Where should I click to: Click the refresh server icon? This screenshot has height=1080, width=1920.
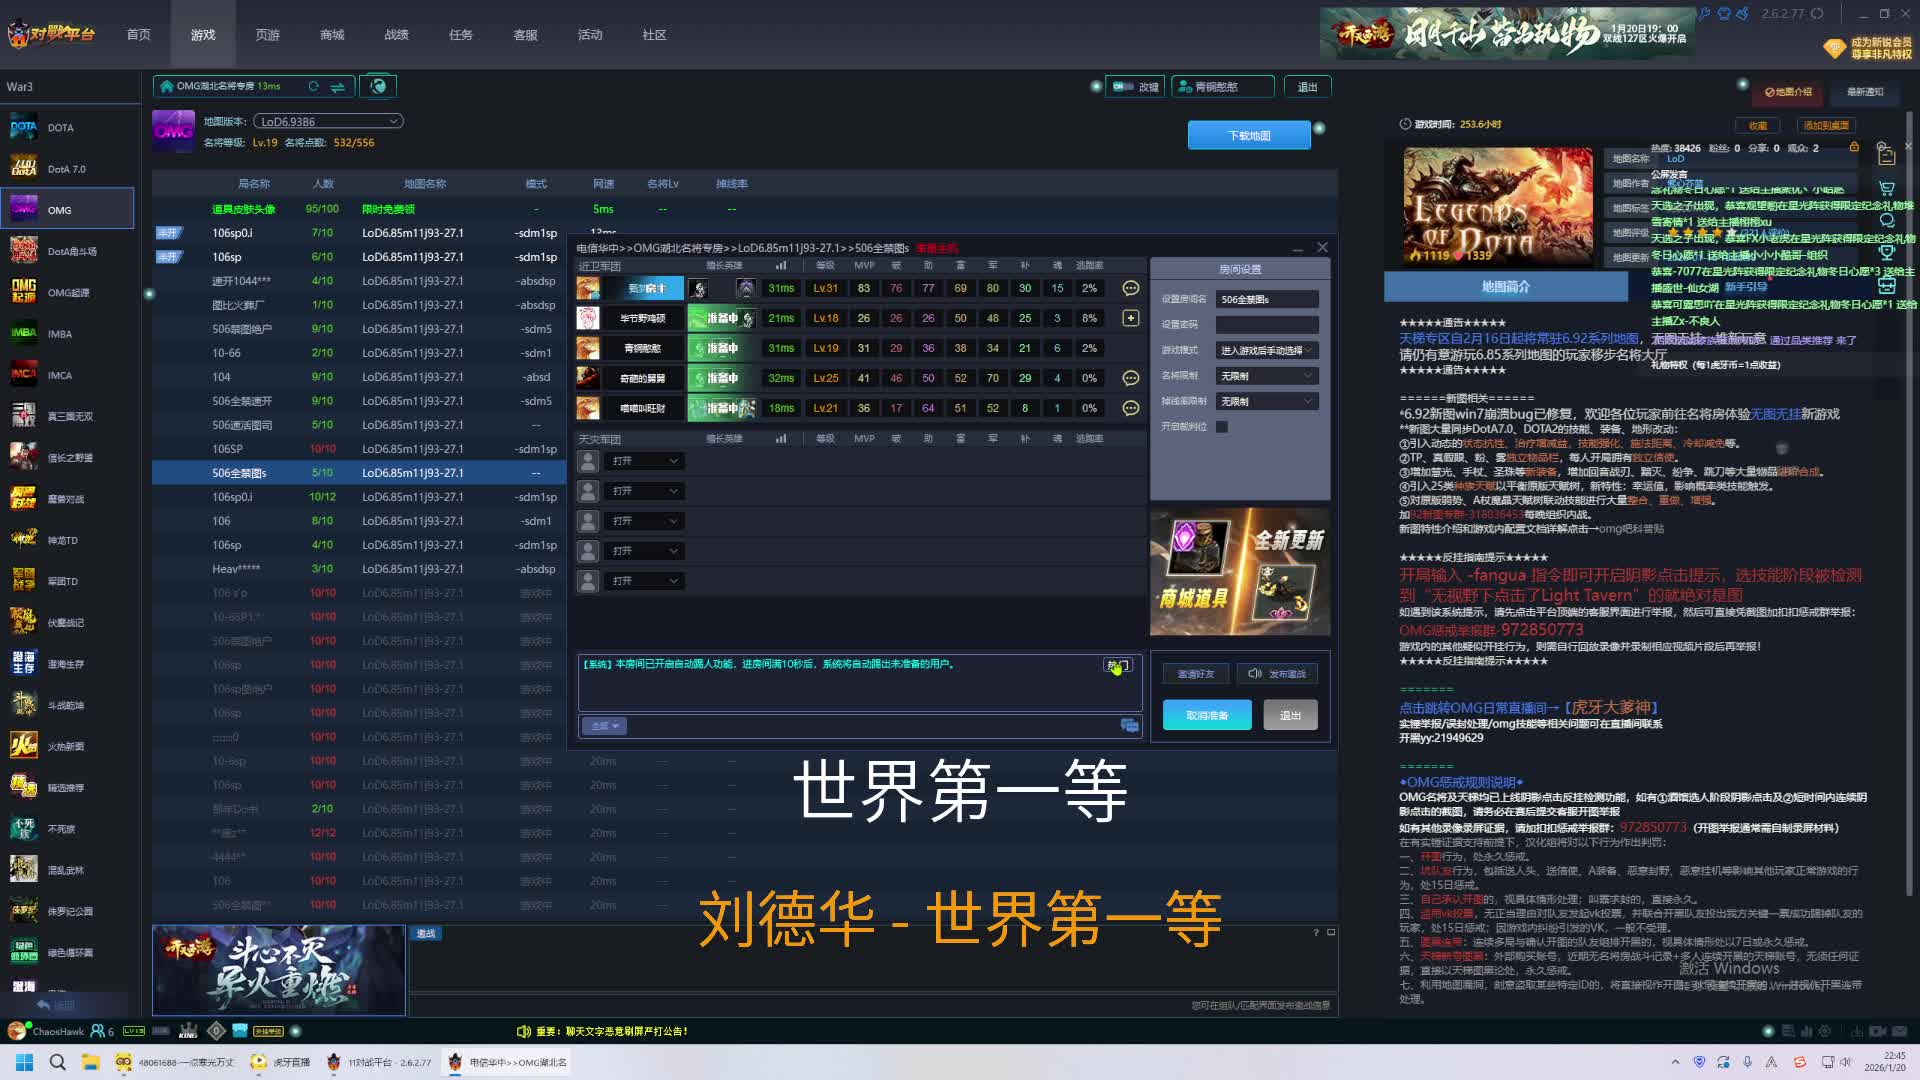(314, 87)
